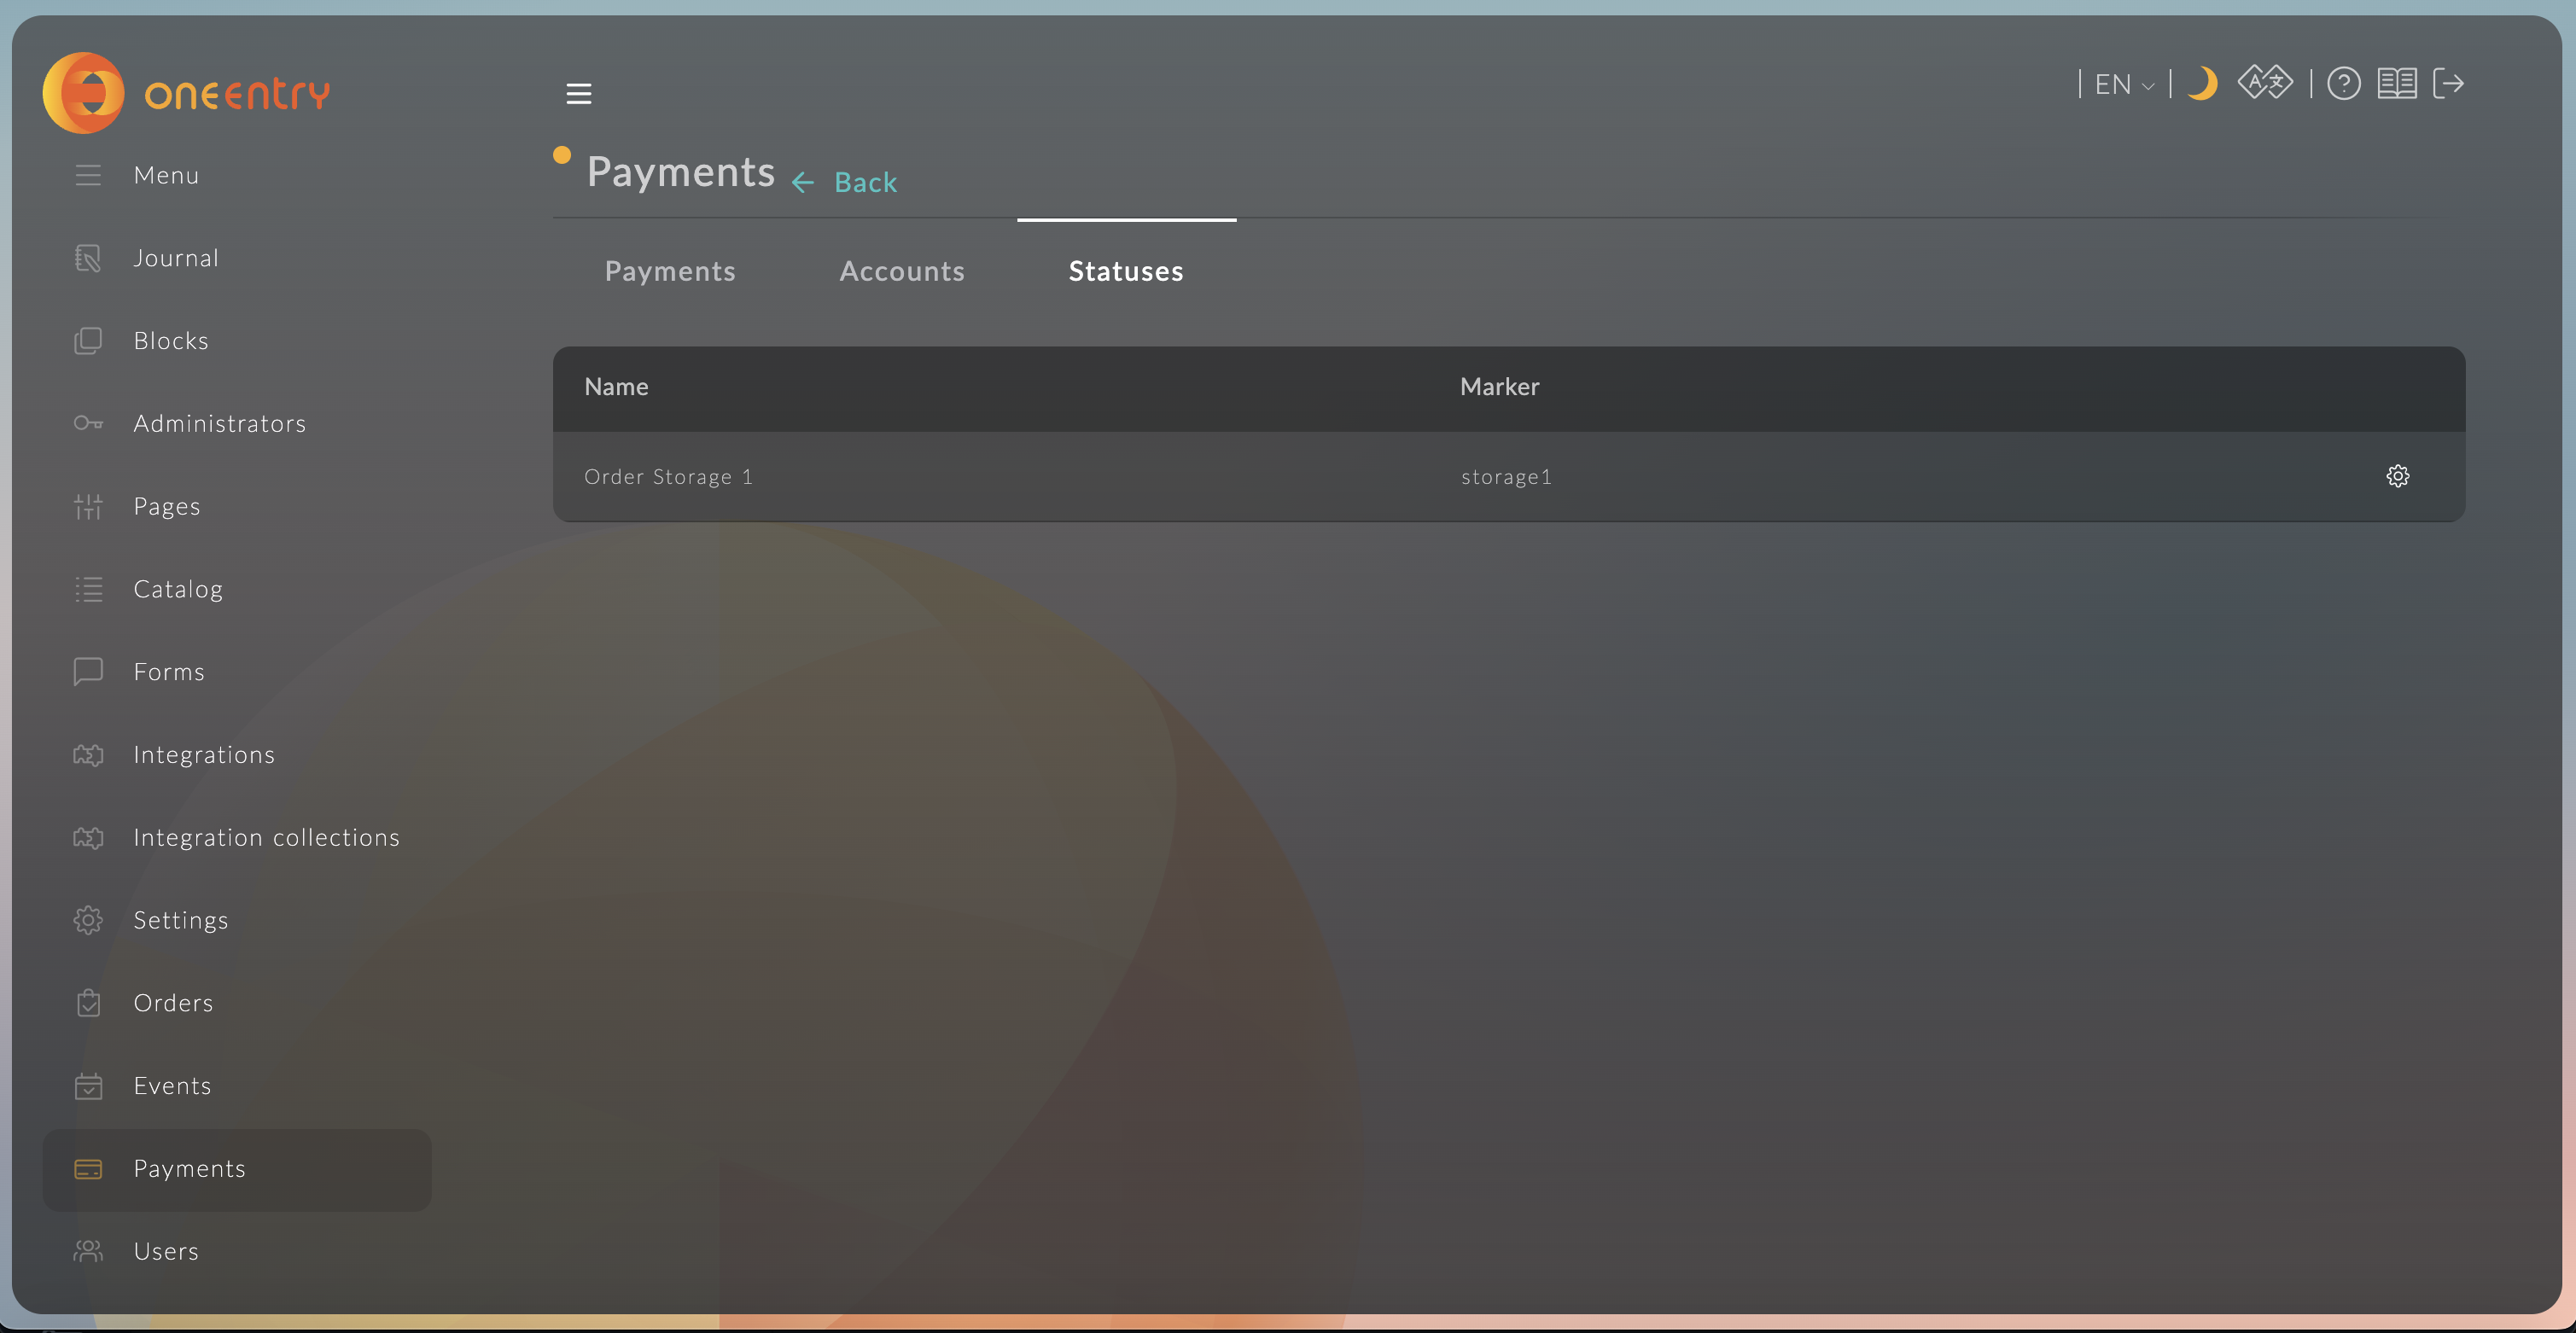Collapse sidebar with the hamburger icon
This screenshot has width=2576, height=1333.
tap(579, 94)
